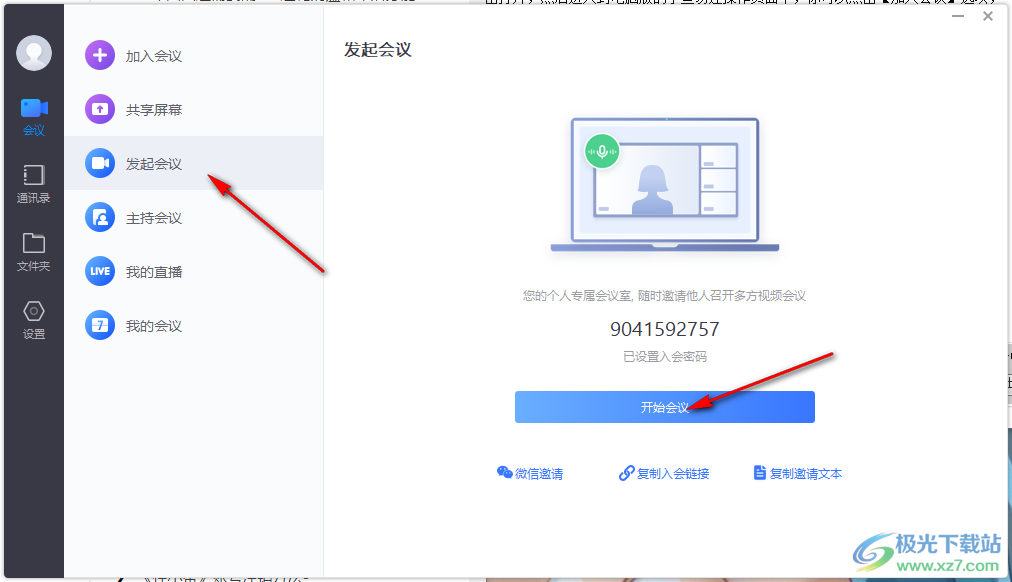1012x582 pixels.
Task: Click 复制入会链接 copy link
Action: tap(664, 474)
